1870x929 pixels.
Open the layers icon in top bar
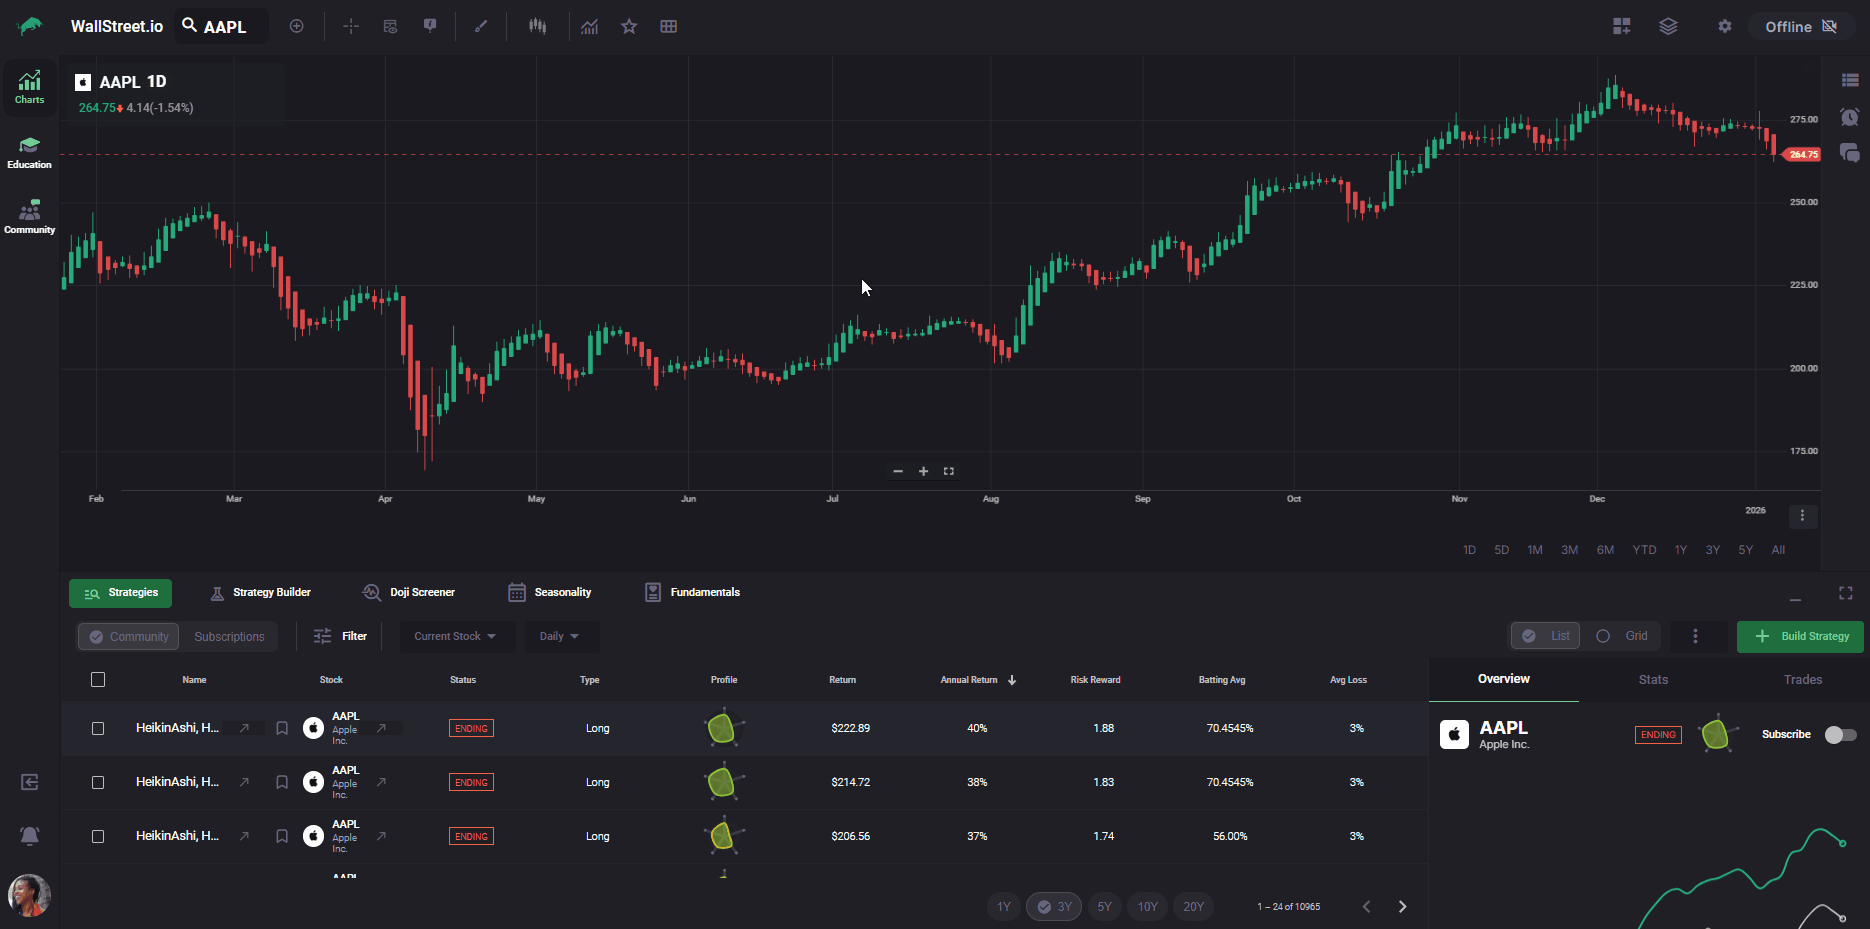(x=1668, y=26)
